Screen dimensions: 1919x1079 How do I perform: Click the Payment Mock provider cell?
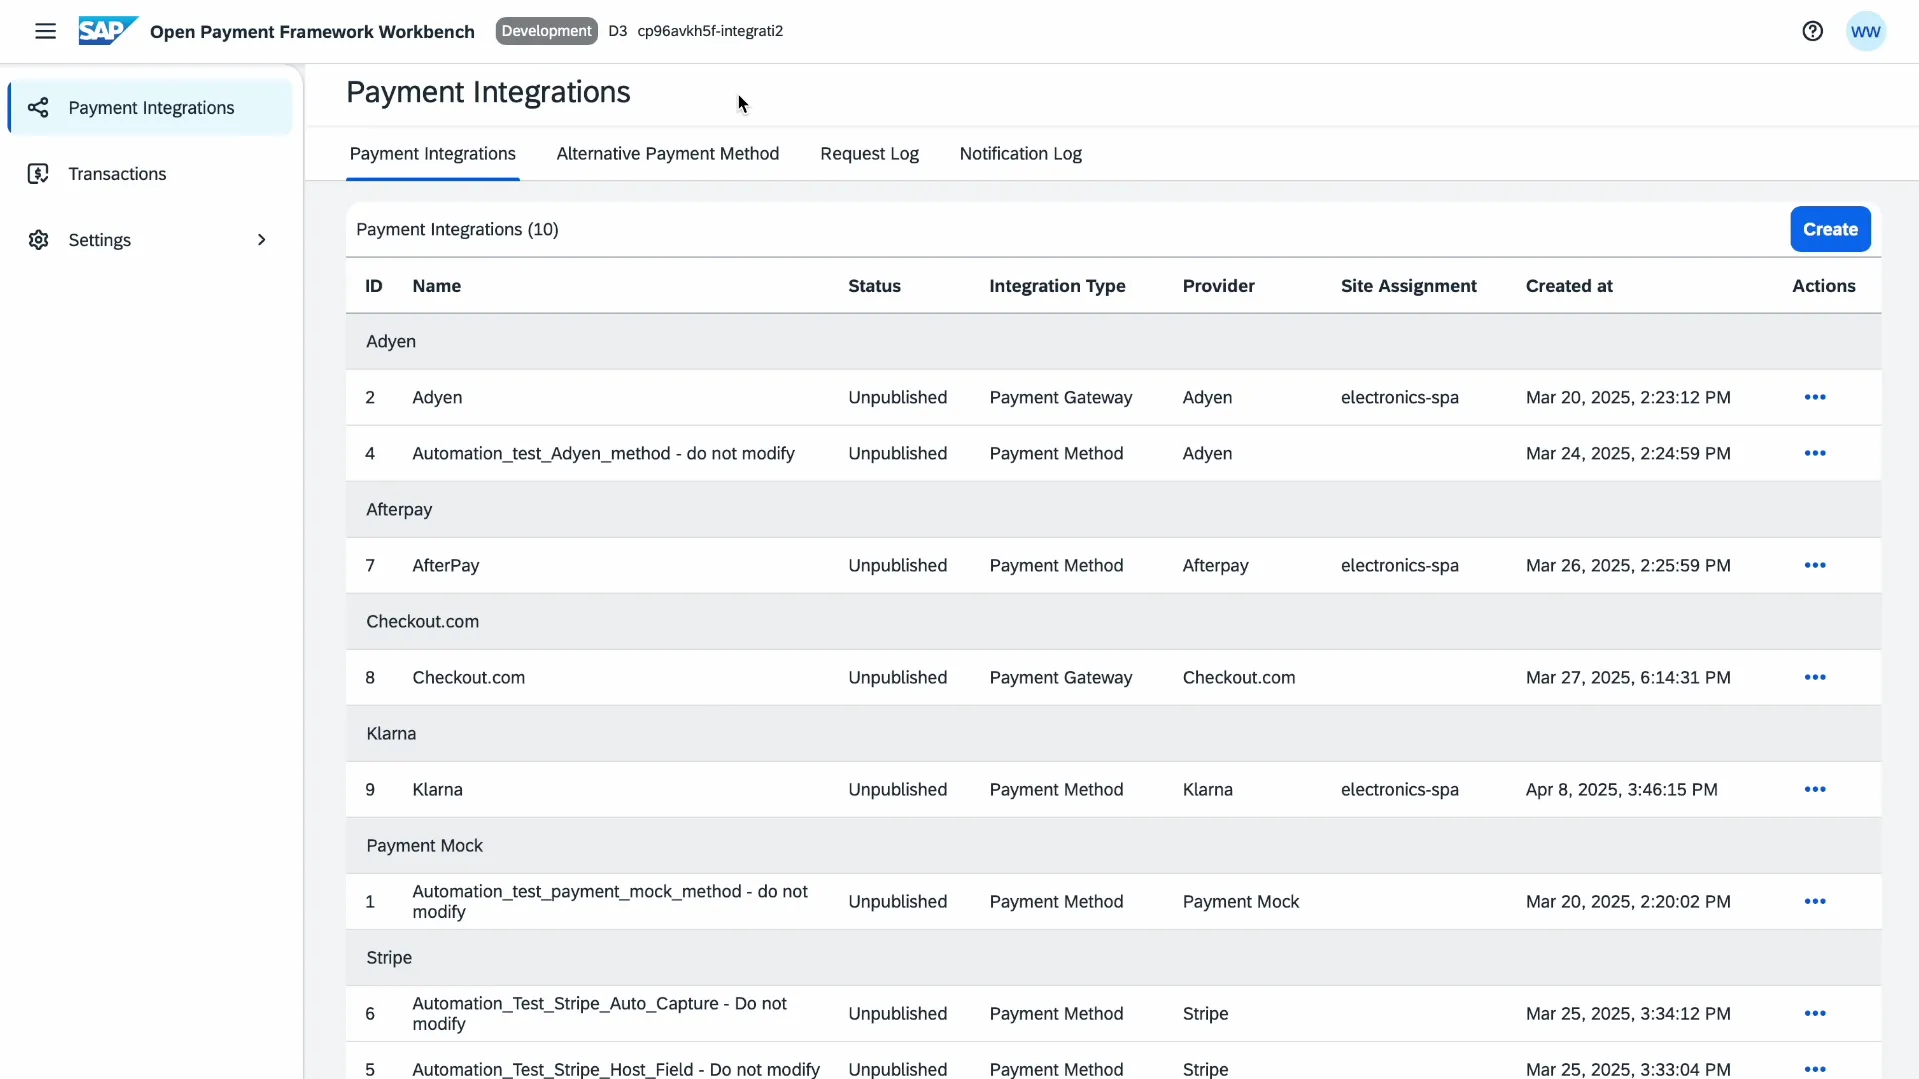tap(1240, 901)
